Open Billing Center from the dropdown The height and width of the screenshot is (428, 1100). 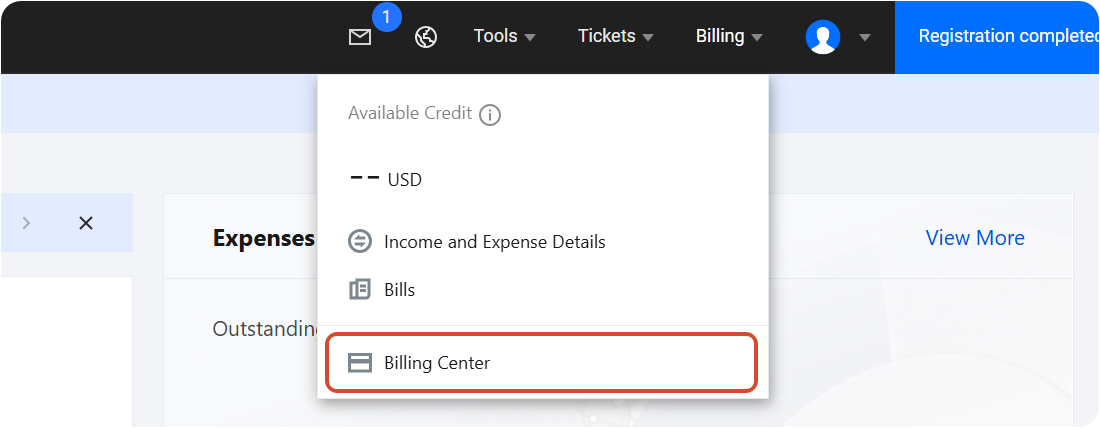coord(542,363)
